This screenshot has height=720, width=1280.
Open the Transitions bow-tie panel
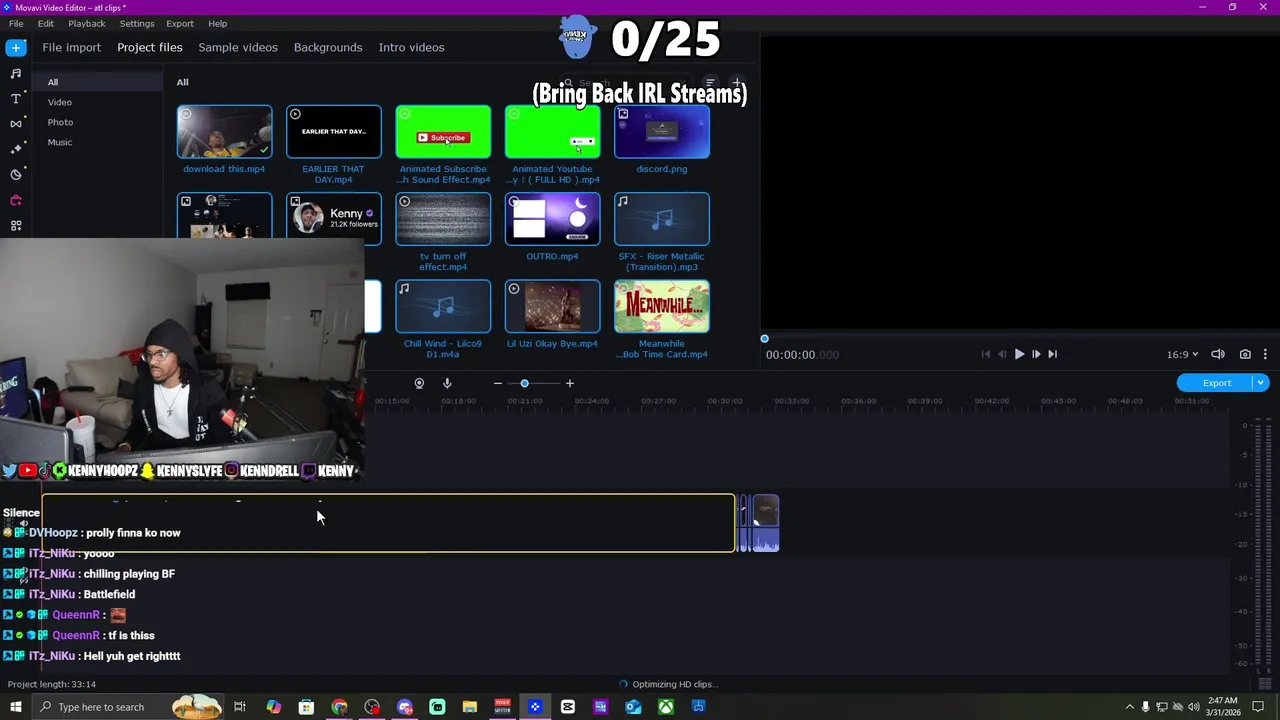pos(16,123)
